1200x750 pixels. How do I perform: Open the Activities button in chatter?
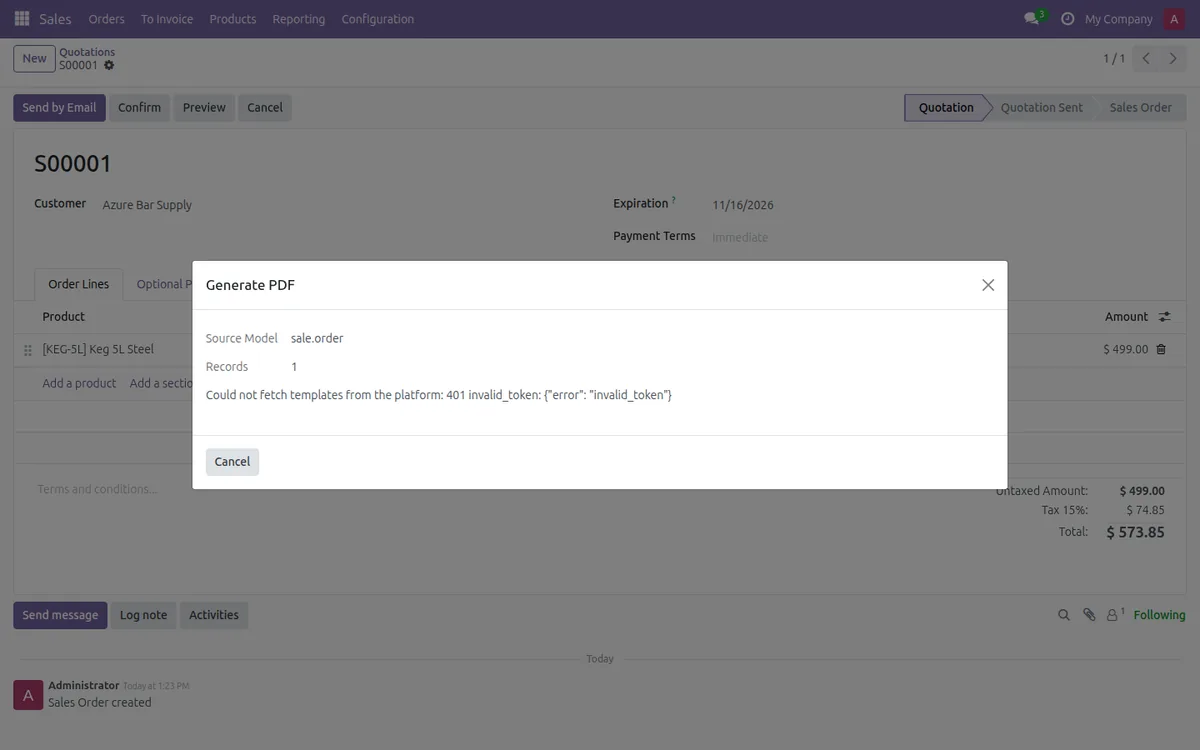pos(214,615)
